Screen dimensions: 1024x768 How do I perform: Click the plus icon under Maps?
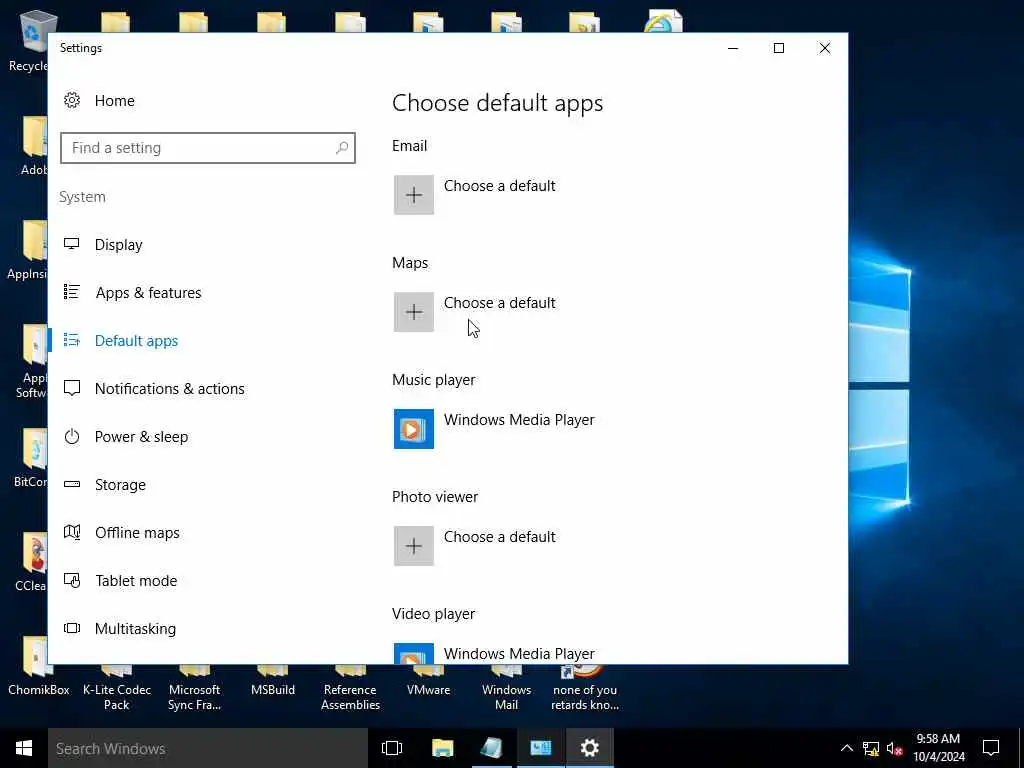pyautogui.click(x=414, y=312)
